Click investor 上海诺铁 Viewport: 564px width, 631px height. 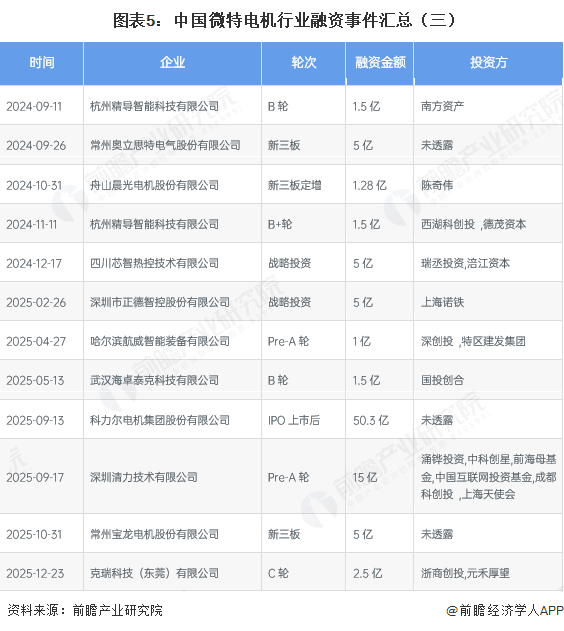[x=443, y=302]
